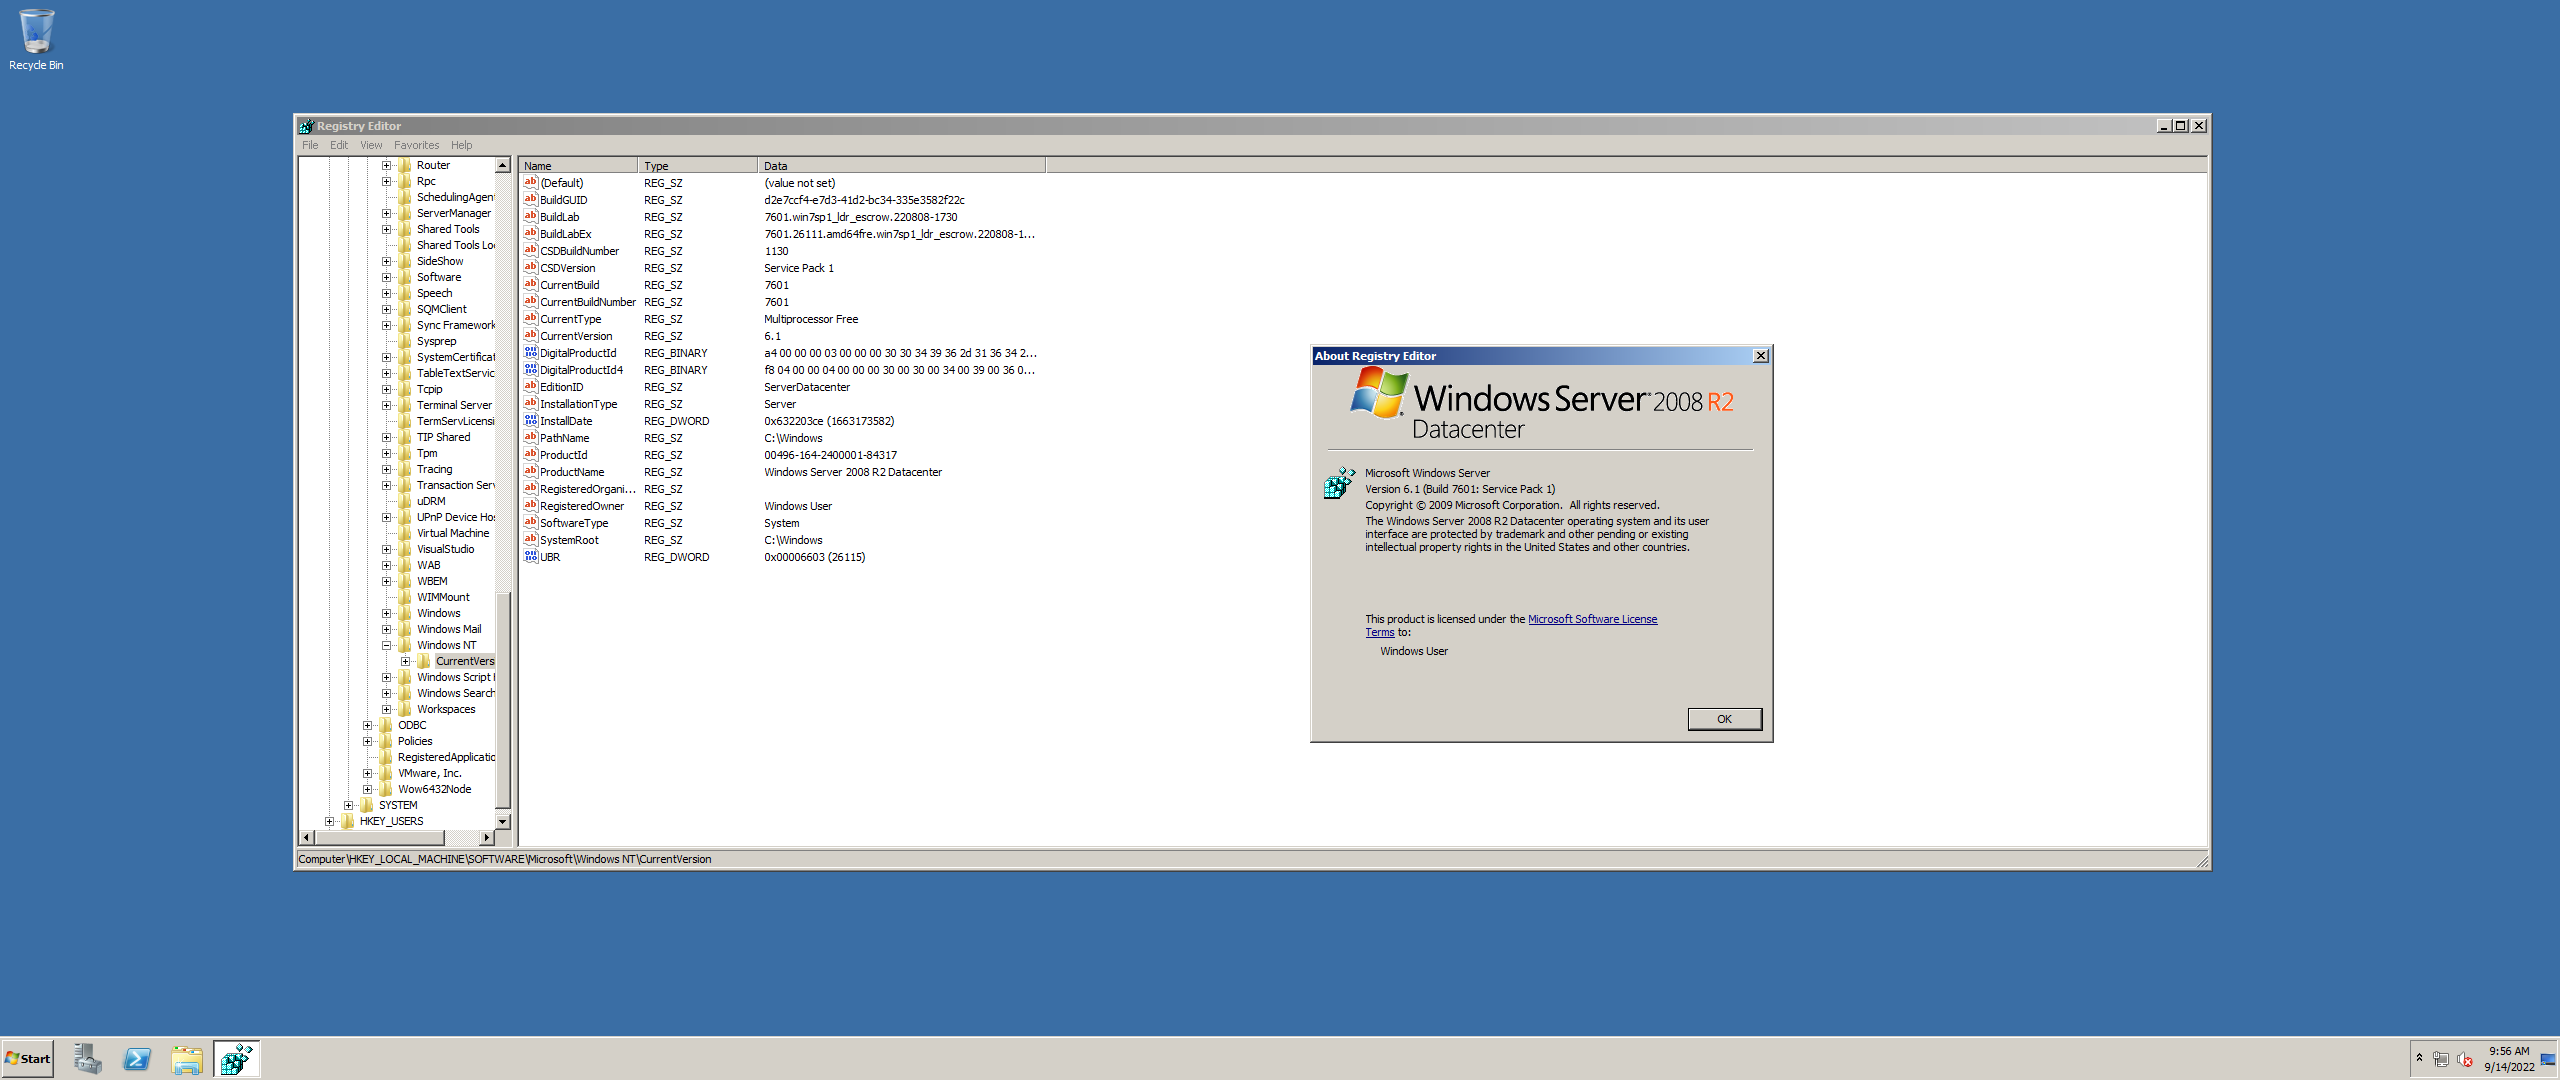
Task: Click the DigitalProductId4 binary value icon
Action: pyautogui.click(x=531, y=369)
